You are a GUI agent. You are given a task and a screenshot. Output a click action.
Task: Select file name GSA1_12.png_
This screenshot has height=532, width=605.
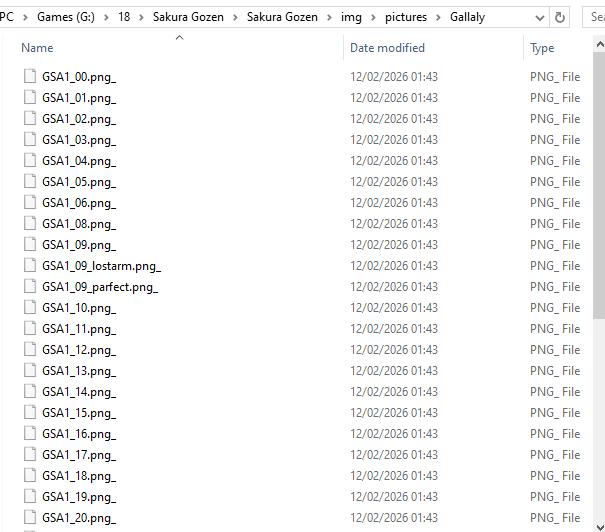(x=79, y=350)
